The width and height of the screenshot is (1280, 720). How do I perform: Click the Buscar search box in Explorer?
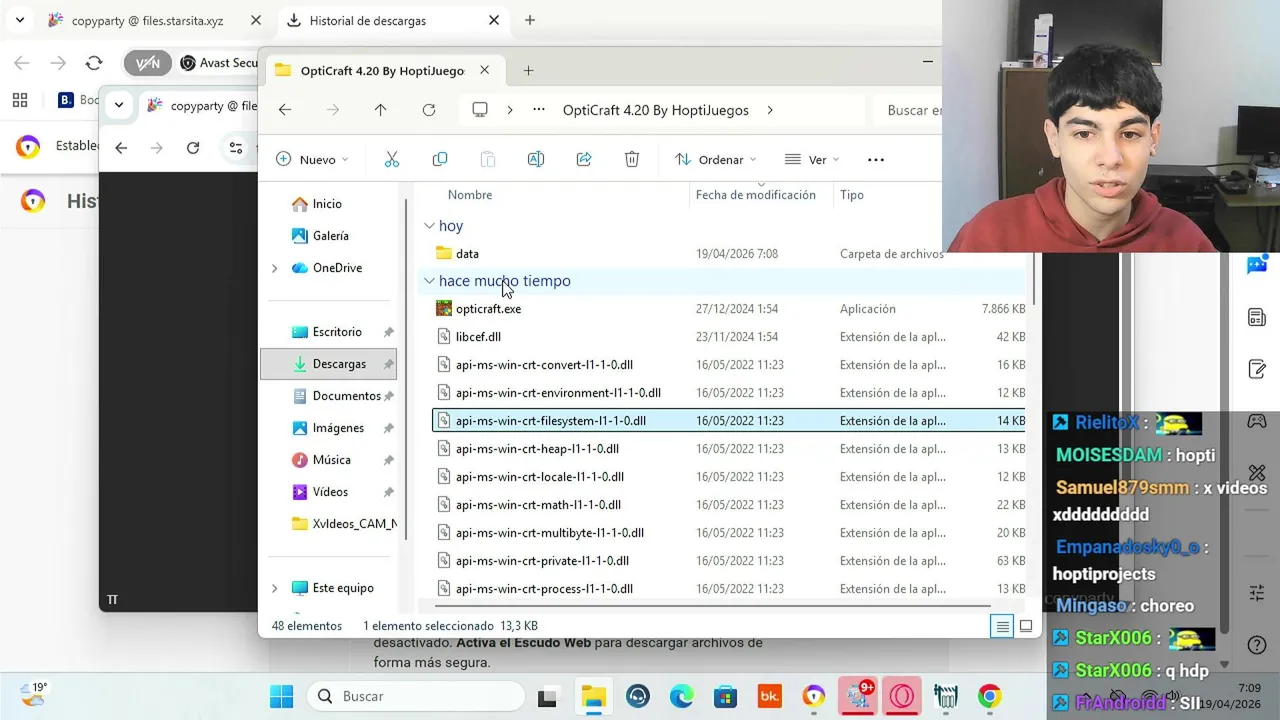click(x=910, y=110)
